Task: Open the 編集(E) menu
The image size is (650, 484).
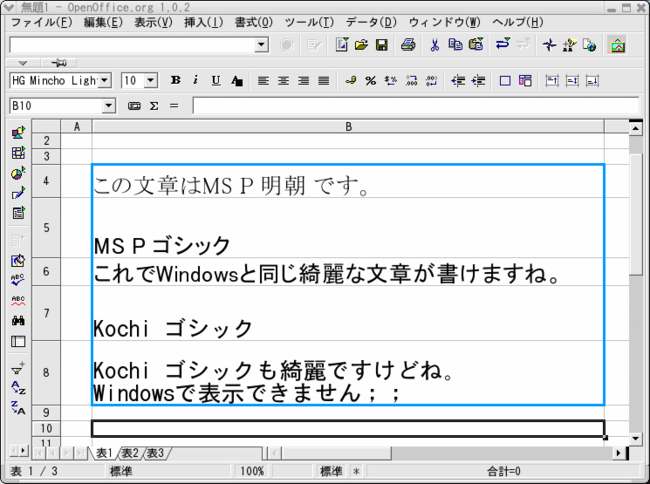Action: click(103, 22)
